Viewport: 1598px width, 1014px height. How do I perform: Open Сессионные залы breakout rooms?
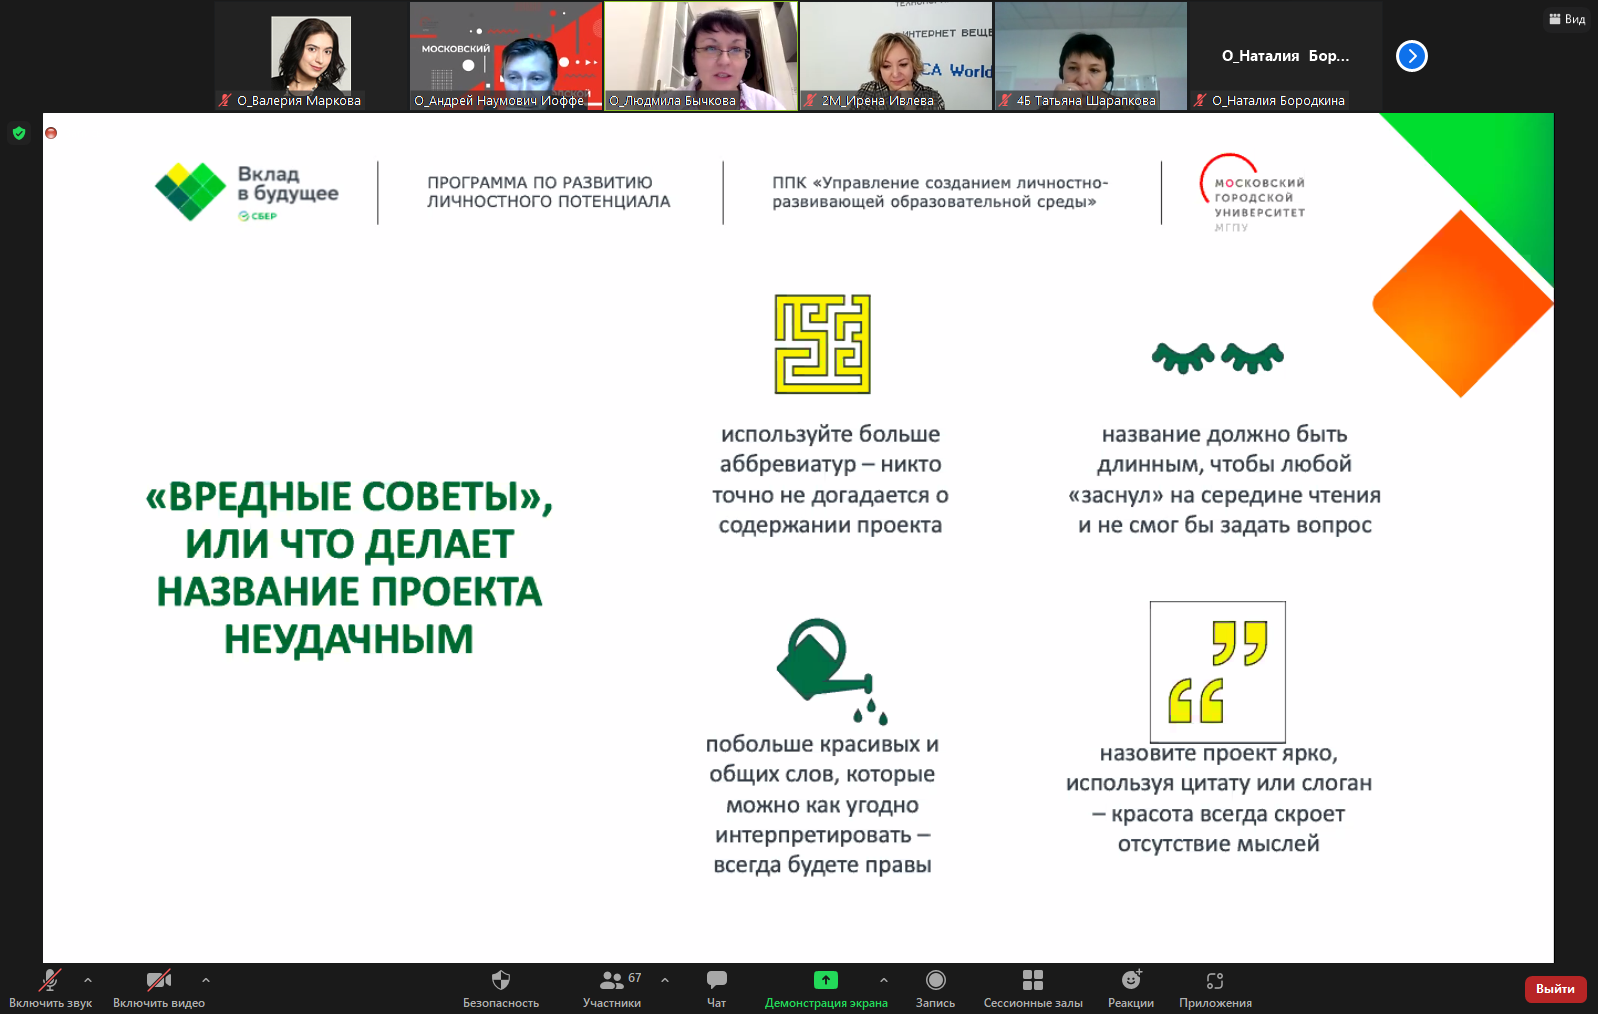point(1033,988)
